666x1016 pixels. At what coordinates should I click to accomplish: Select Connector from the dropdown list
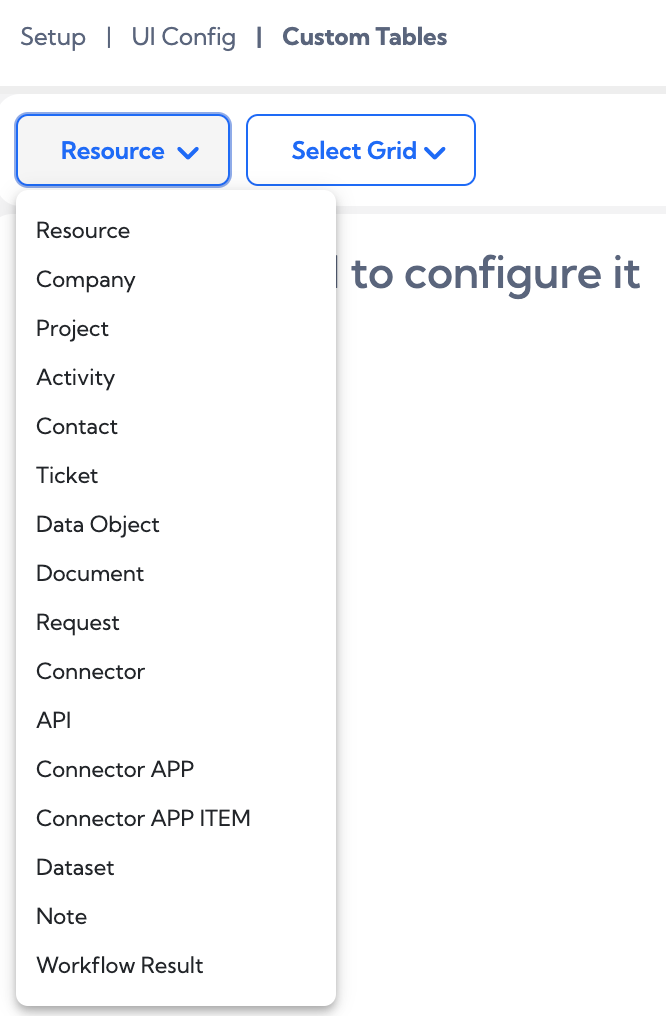(x=90, y=671)
